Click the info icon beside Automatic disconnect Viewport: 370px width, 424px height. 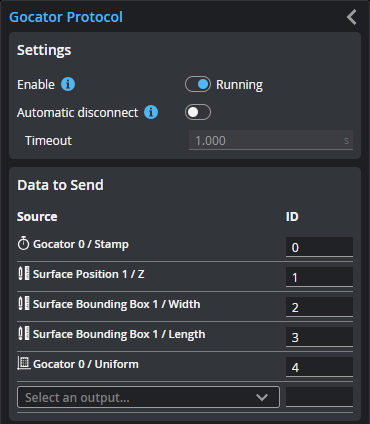[151, 112]
